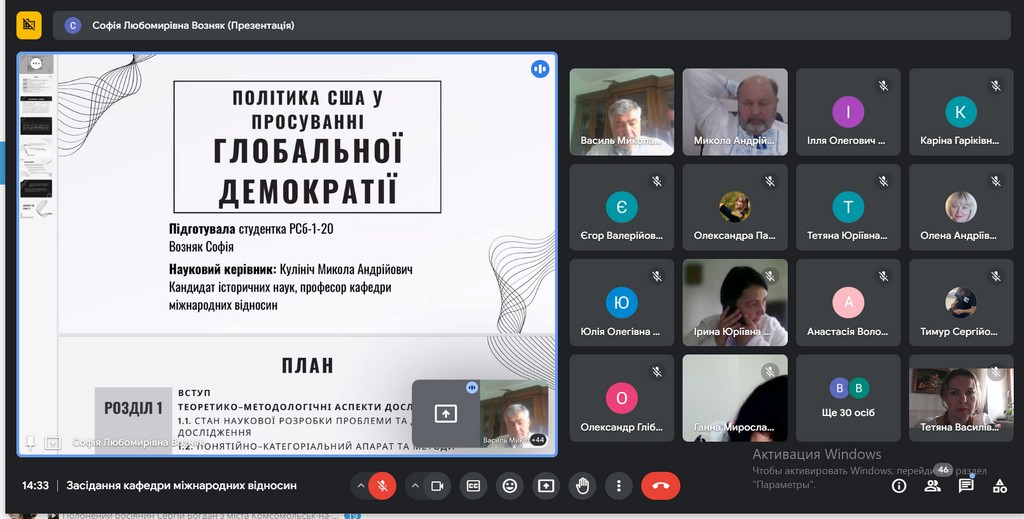
Task: Select Ірина Юріївна's video tile
Action: tap(735, 303)
